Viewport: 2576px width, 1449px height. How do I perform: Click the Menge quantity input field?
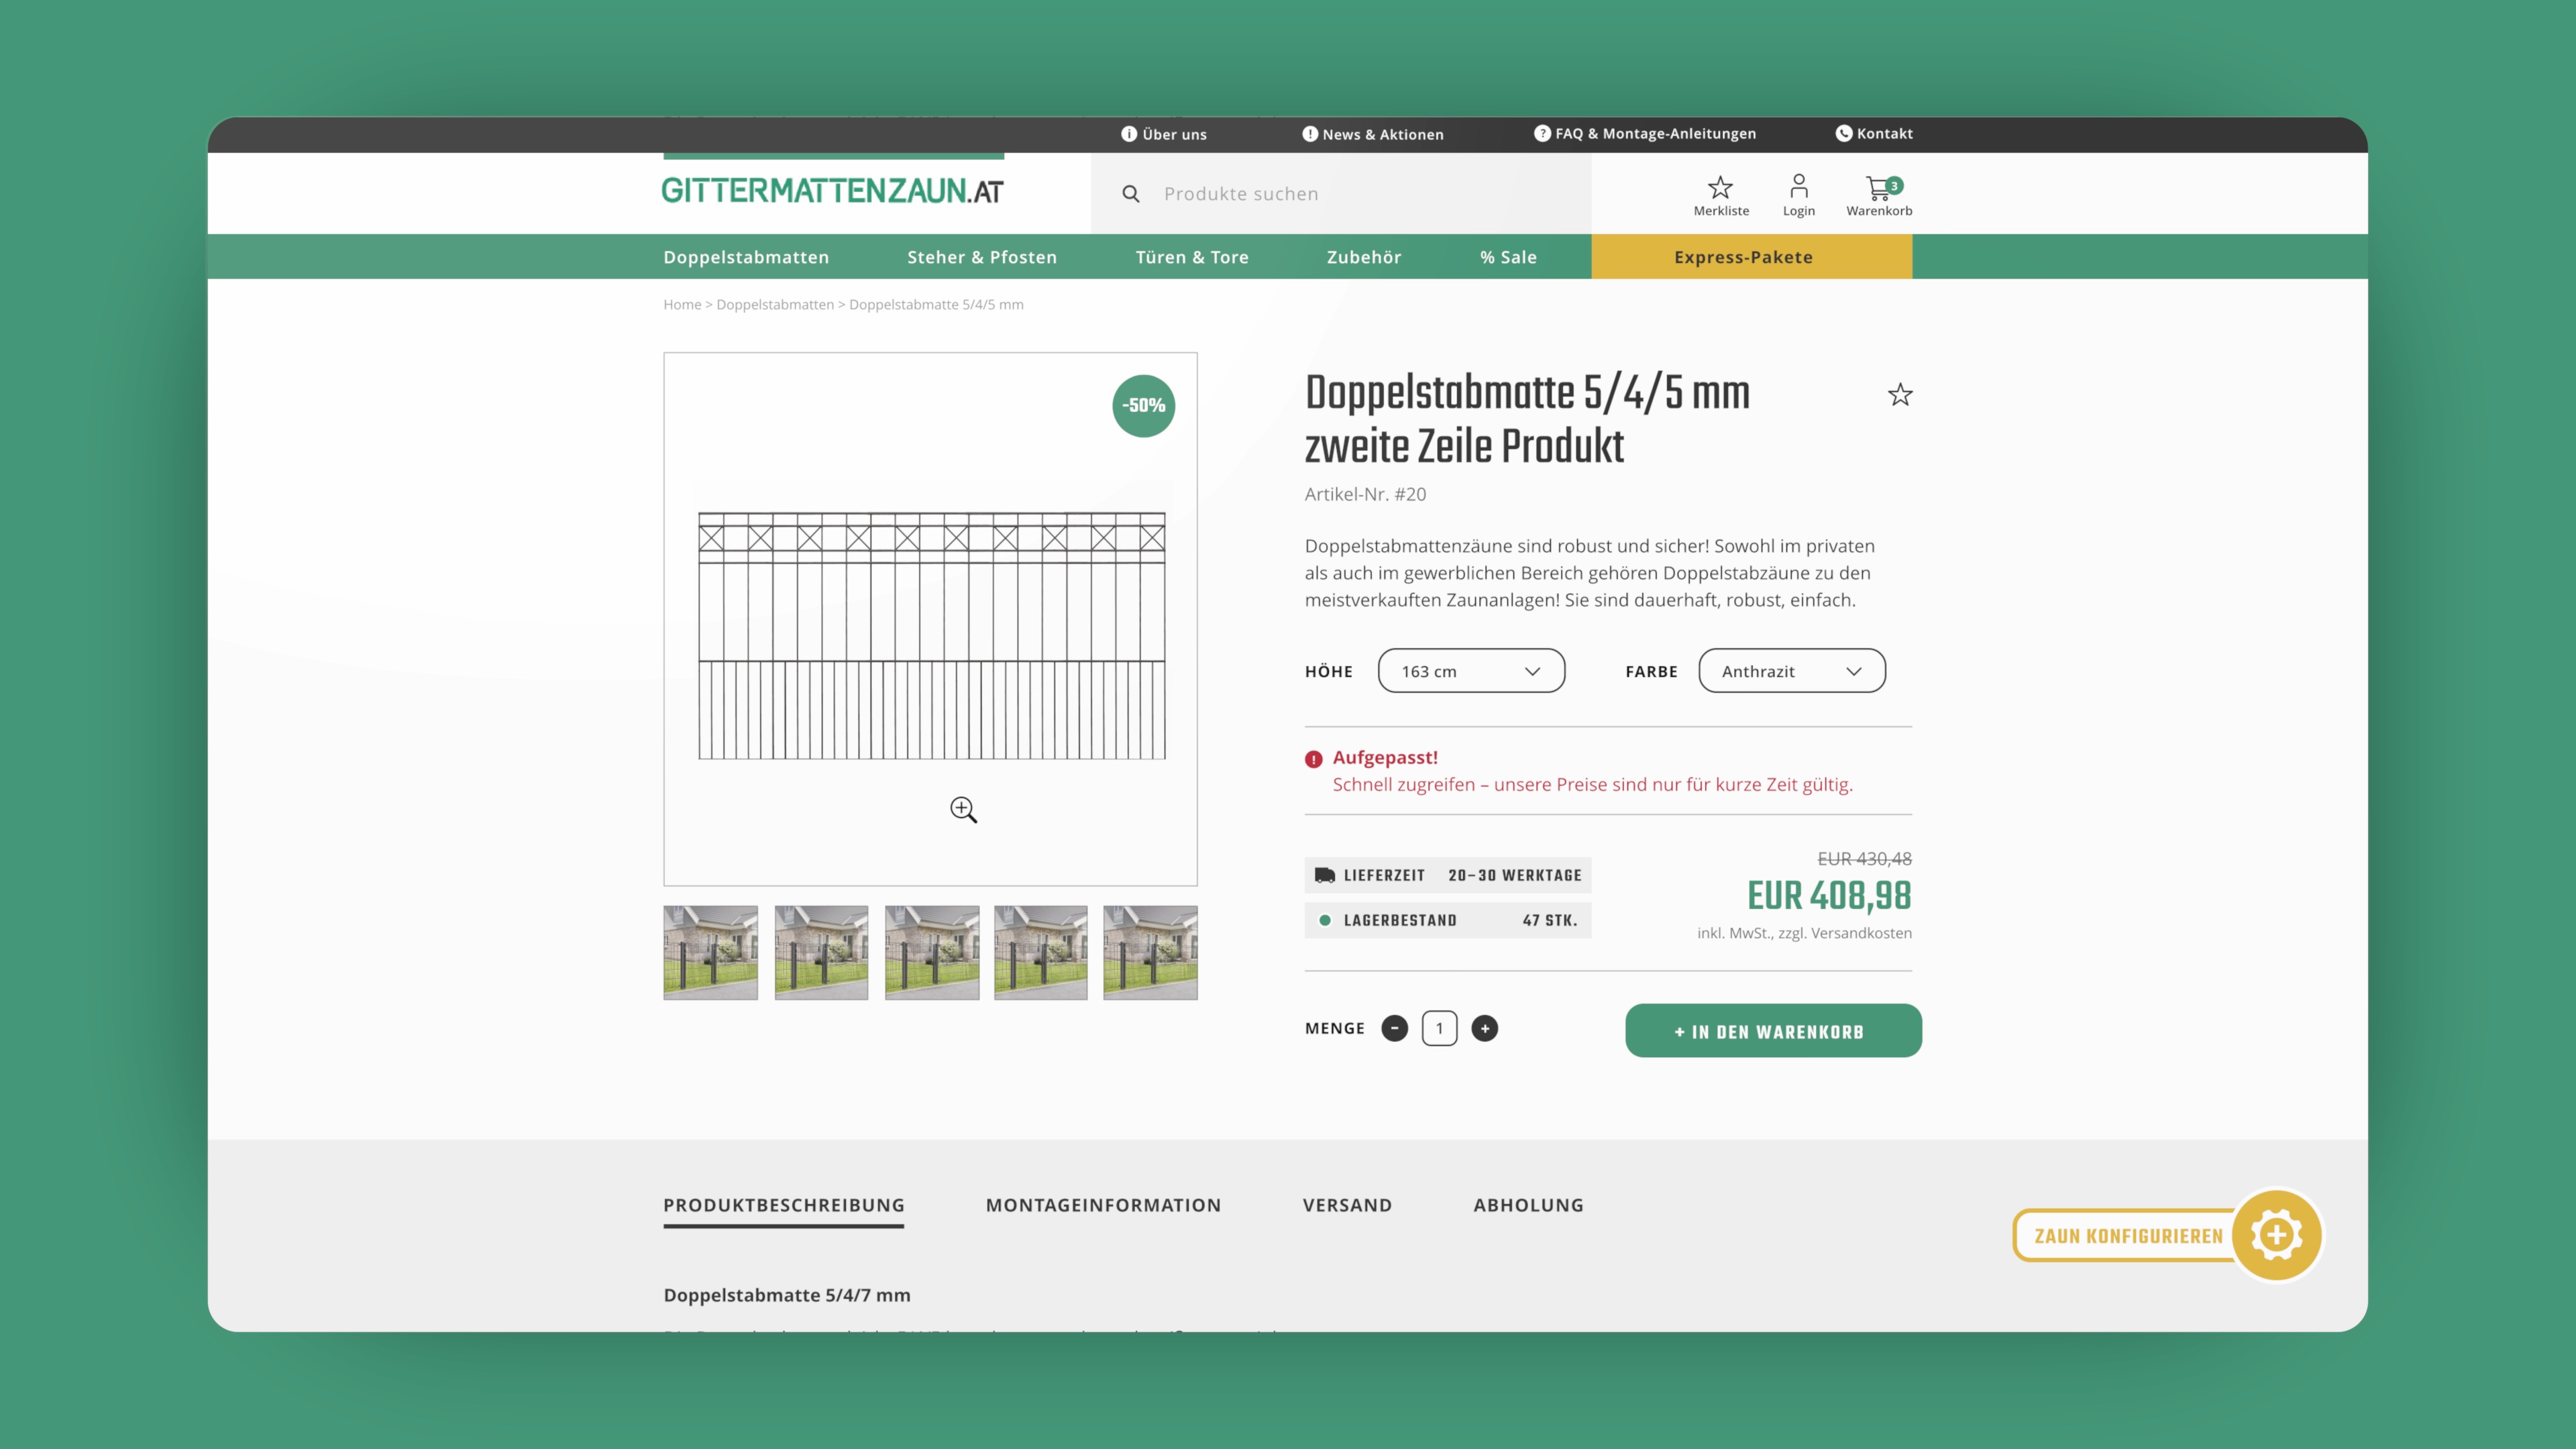coord(1439,1028)
